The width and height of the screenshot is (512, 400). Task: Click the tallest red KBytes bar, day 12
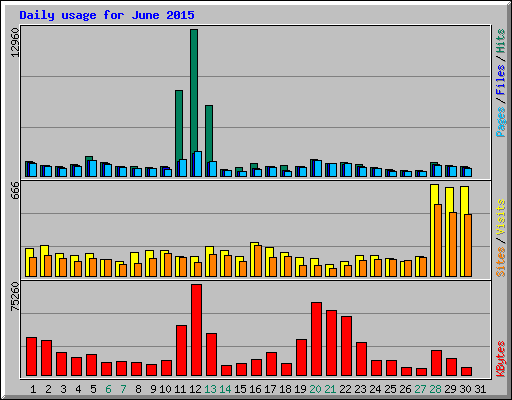tap(196, 330)
